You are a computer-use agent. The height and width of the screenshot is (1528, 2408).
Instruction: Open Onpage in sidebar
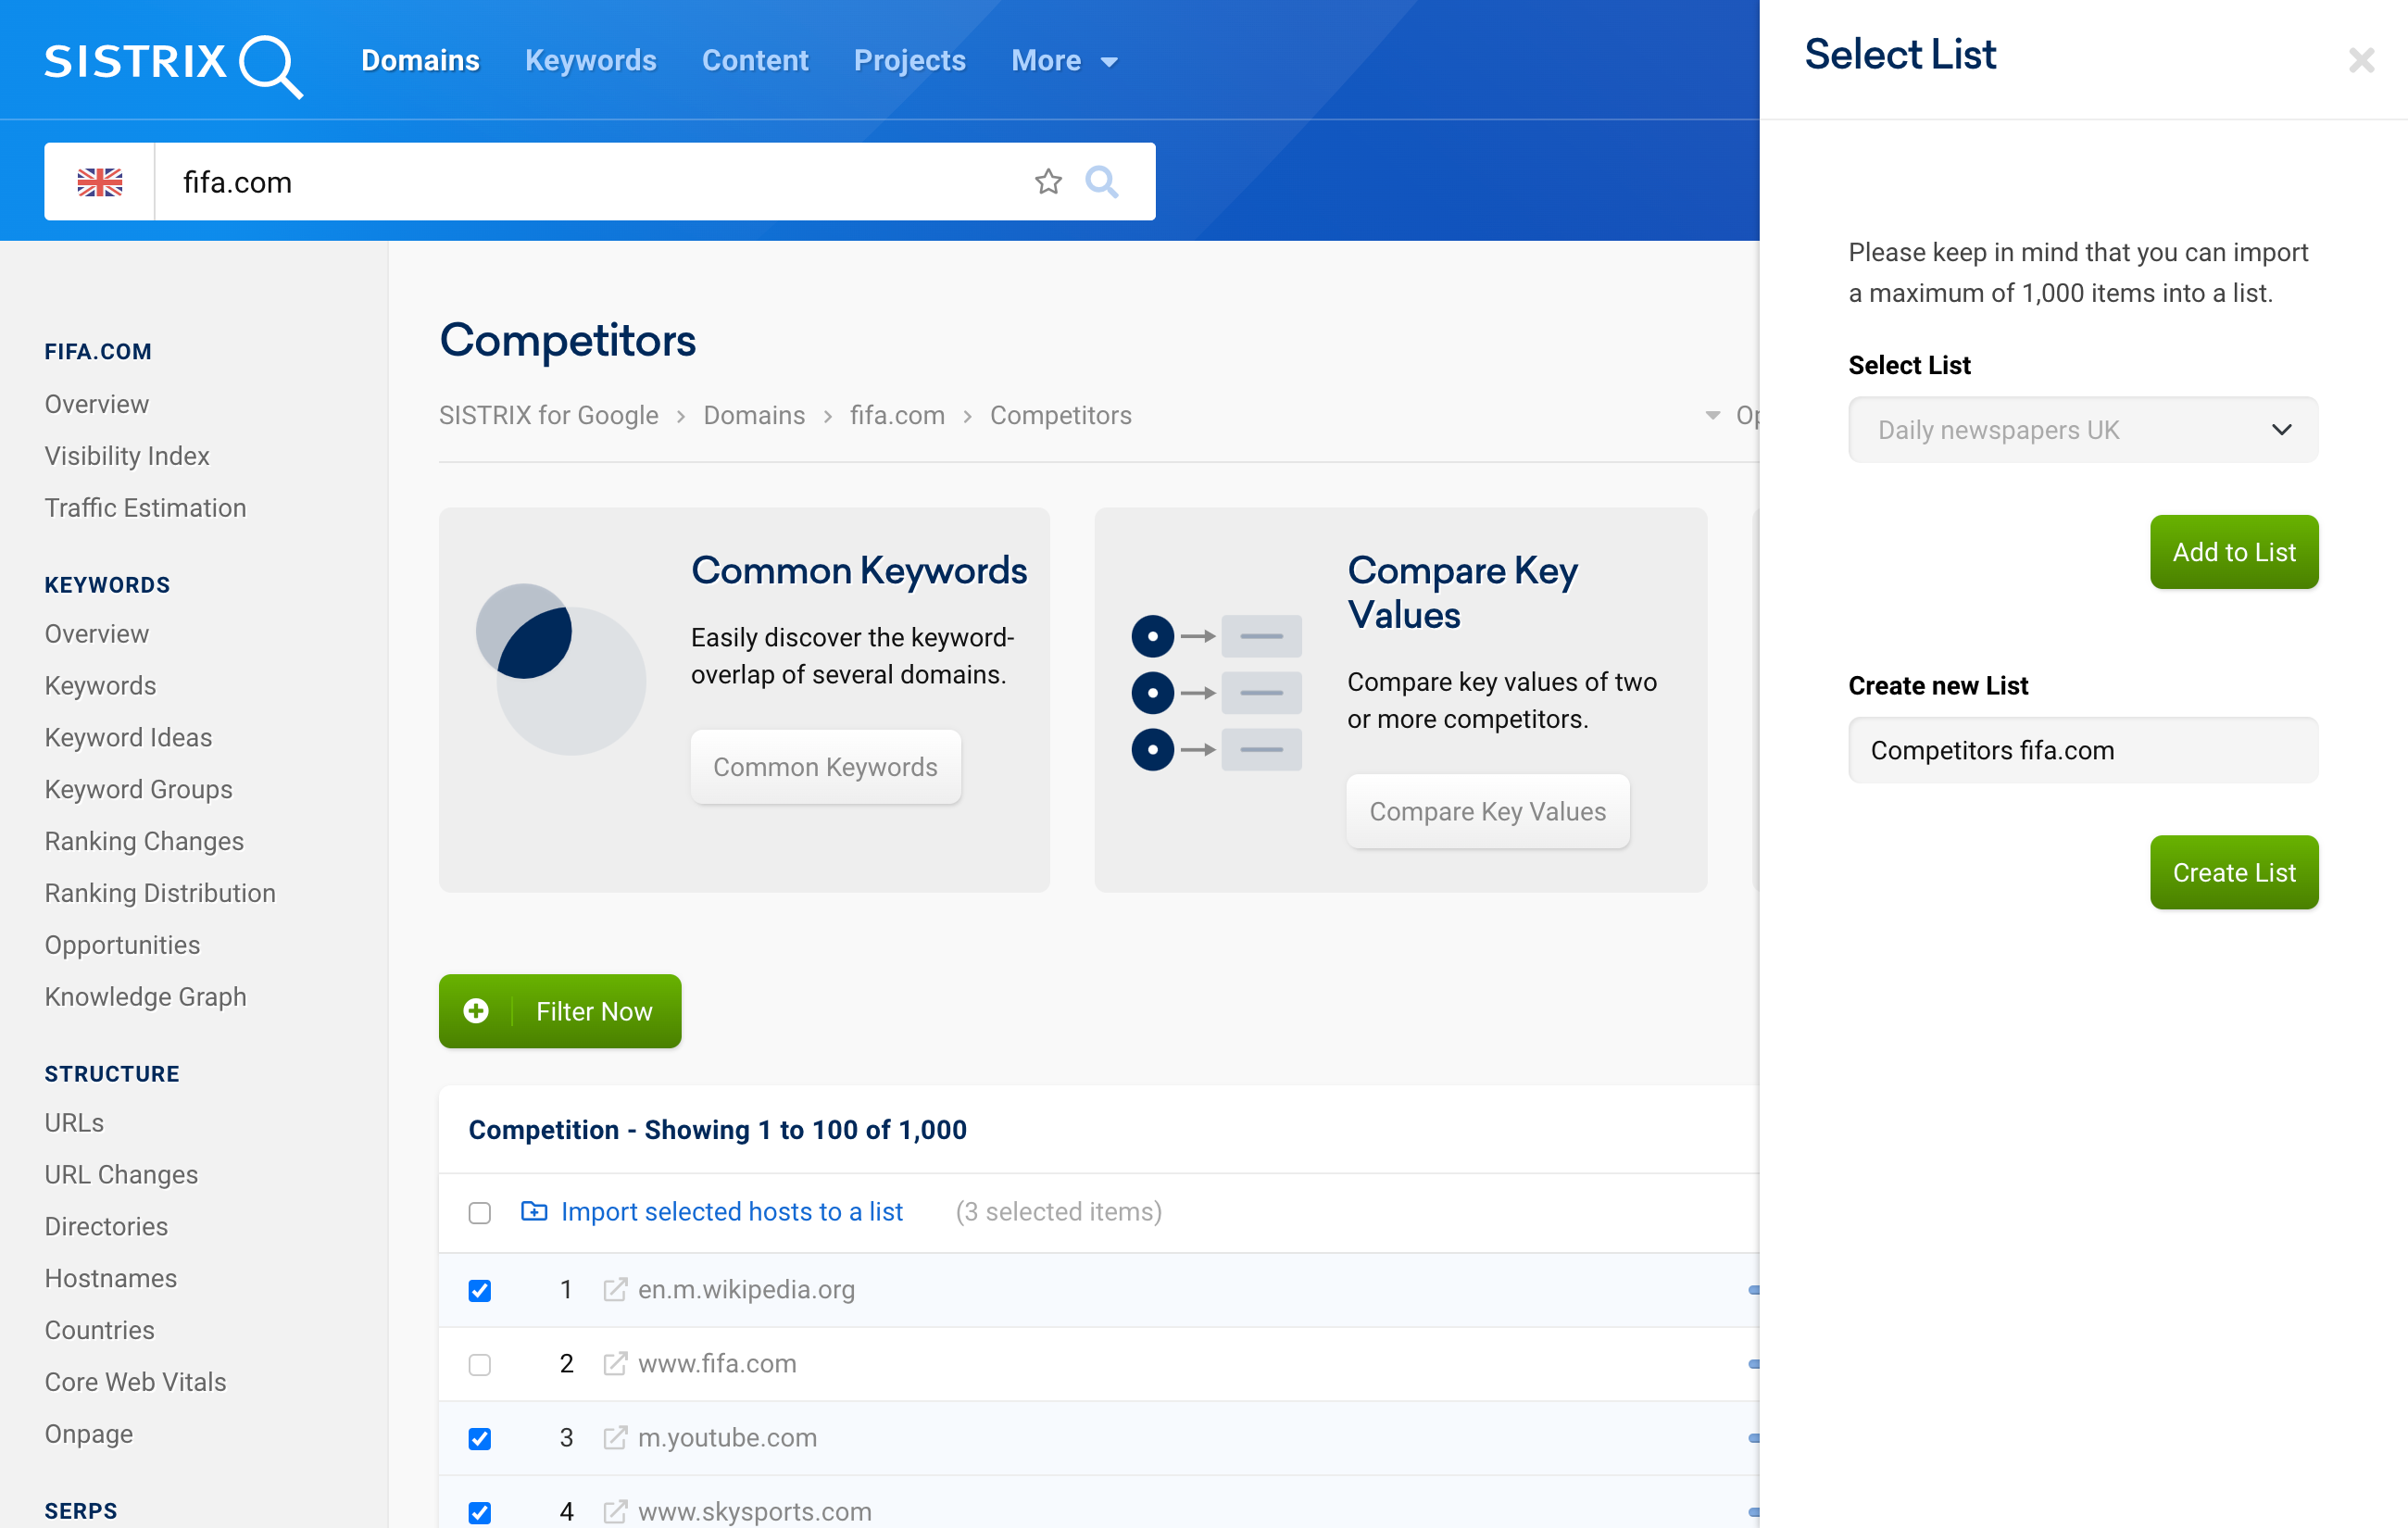[x=88, y=1434]
